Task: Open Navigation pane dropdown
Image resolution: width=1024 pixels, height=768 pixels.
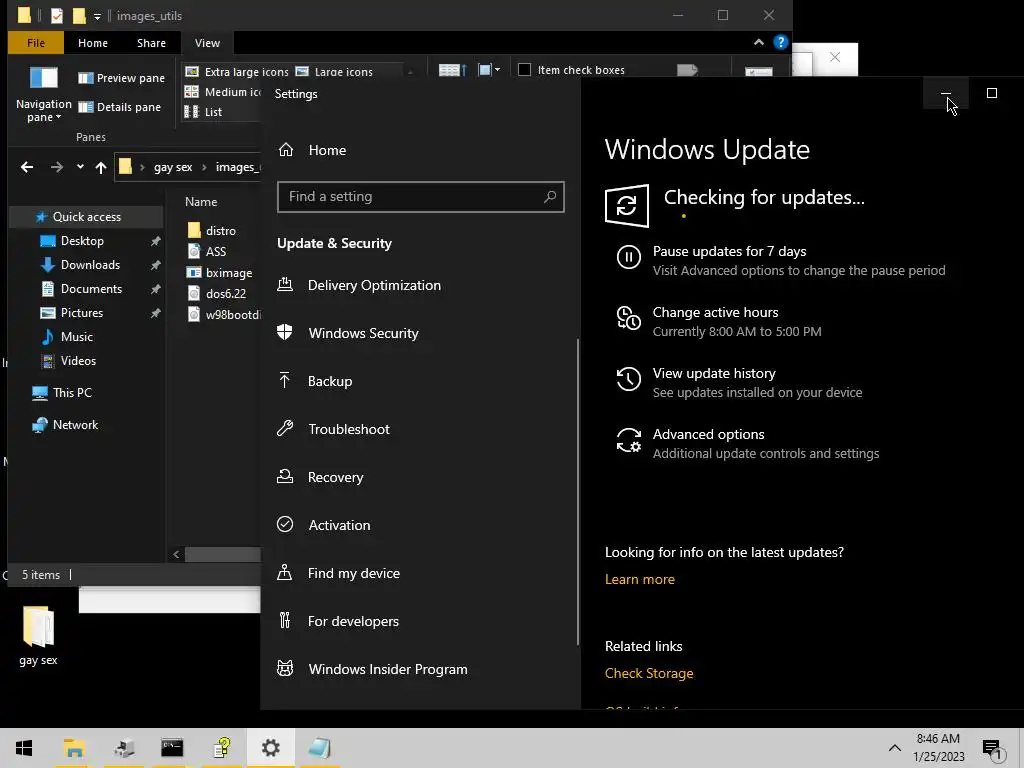Action: 44,96
